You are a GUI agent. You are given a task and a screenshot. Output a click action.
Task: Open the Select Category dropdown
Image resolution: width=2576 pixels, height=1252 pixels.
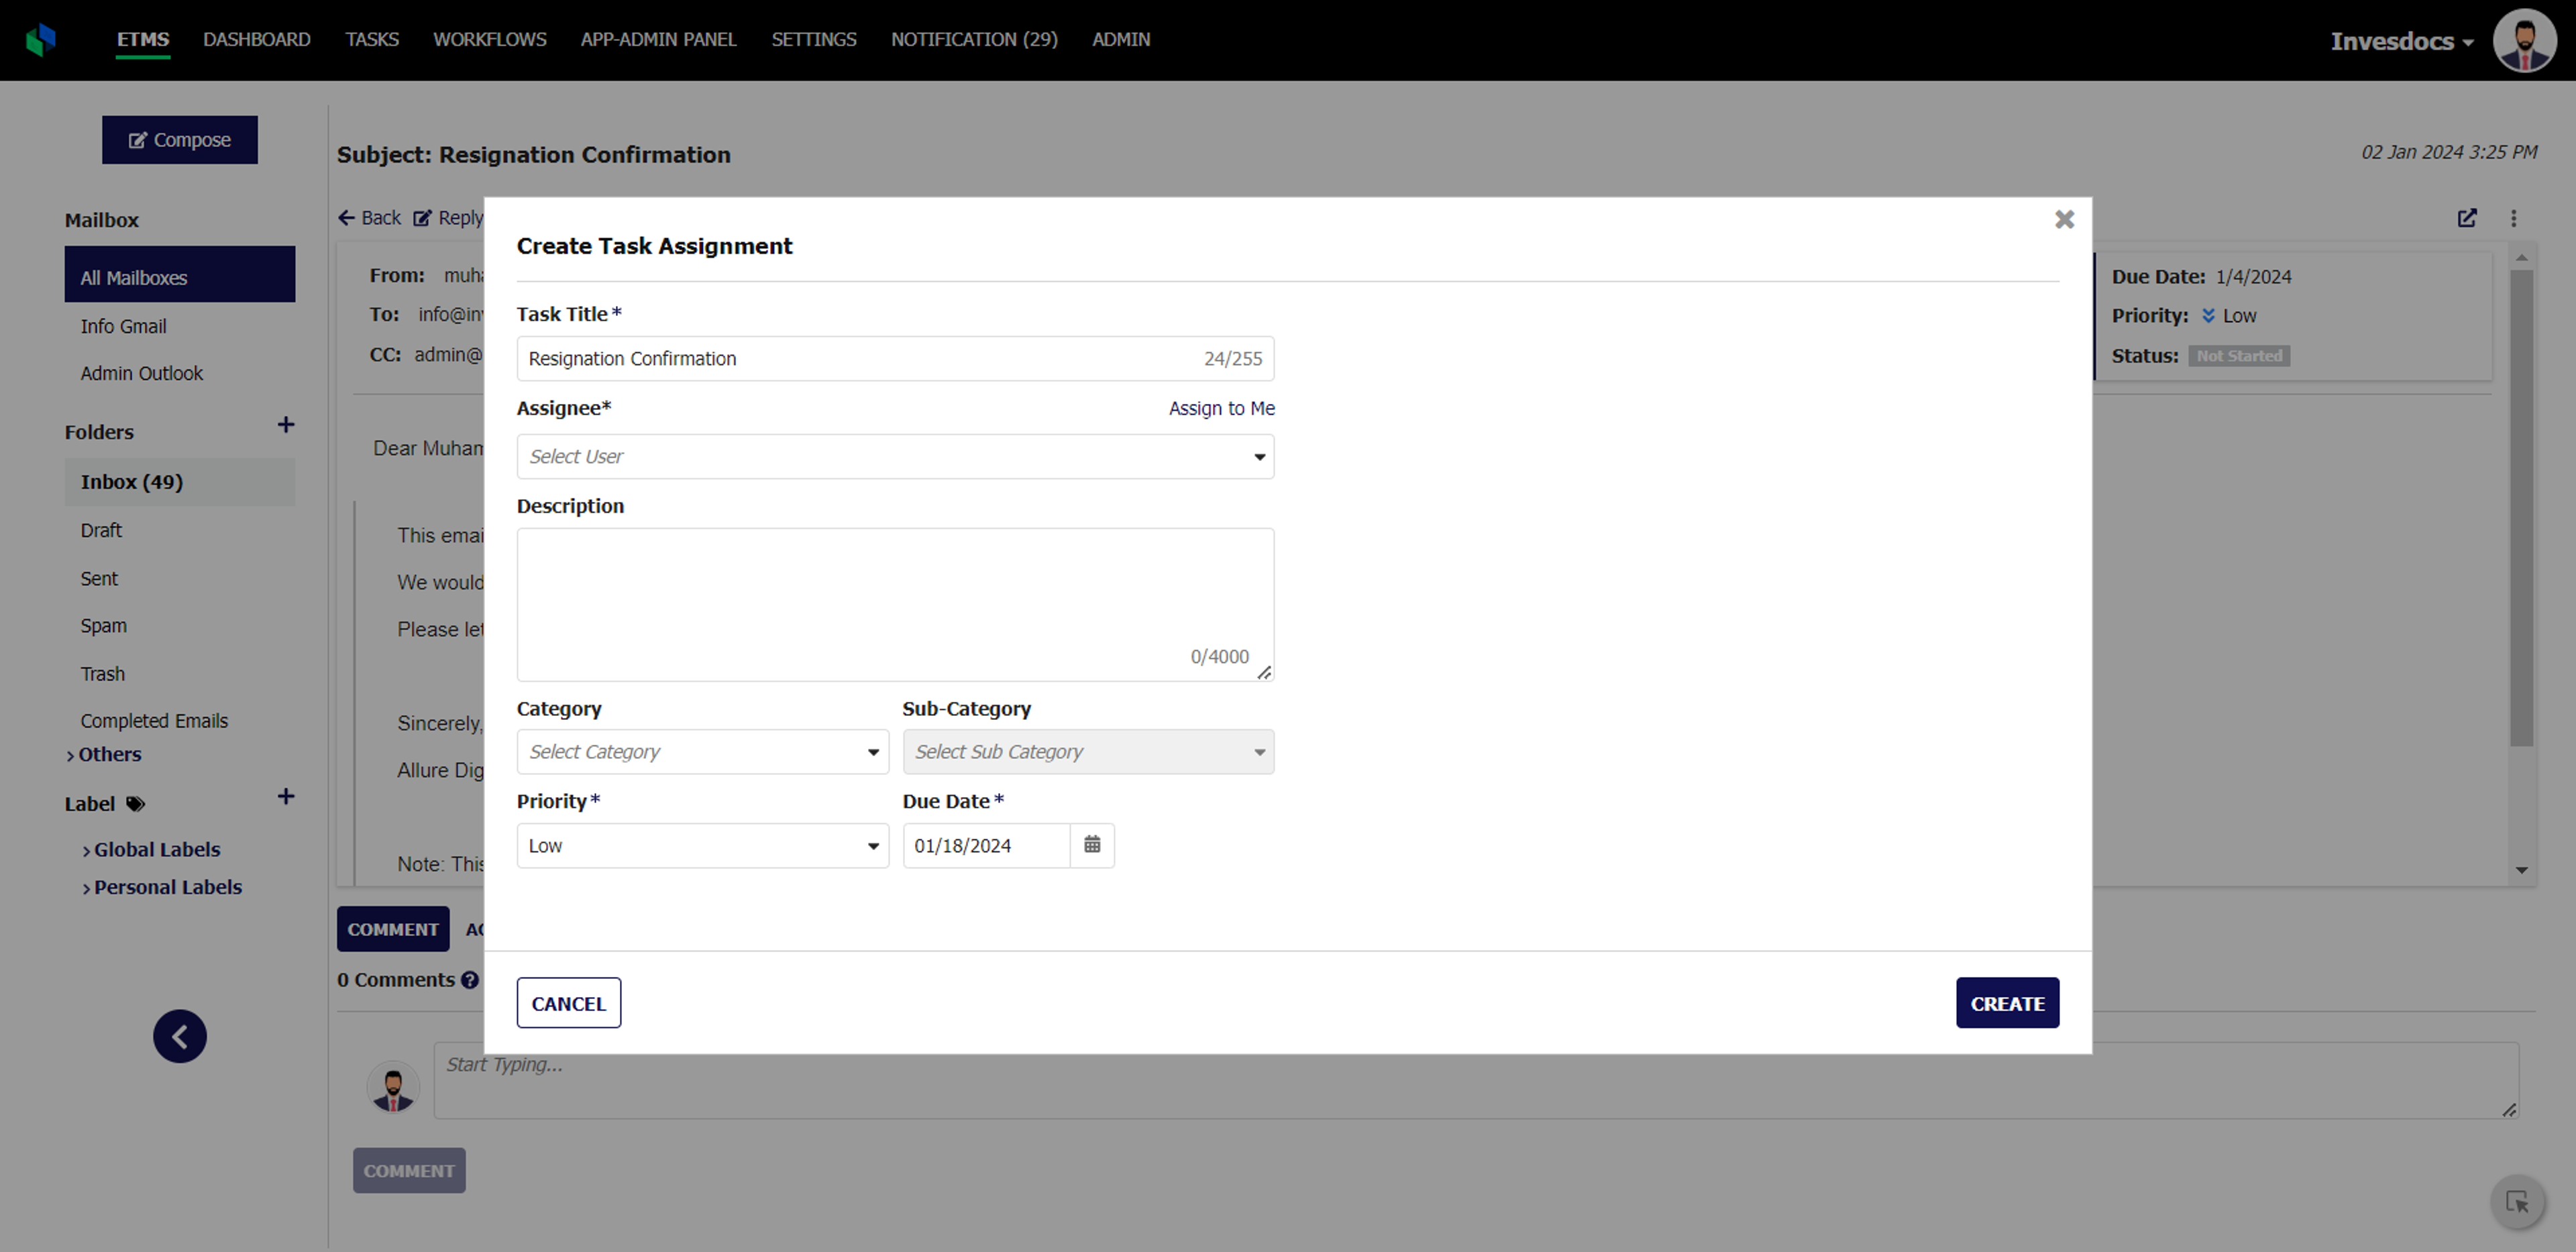tap(702, 752)
